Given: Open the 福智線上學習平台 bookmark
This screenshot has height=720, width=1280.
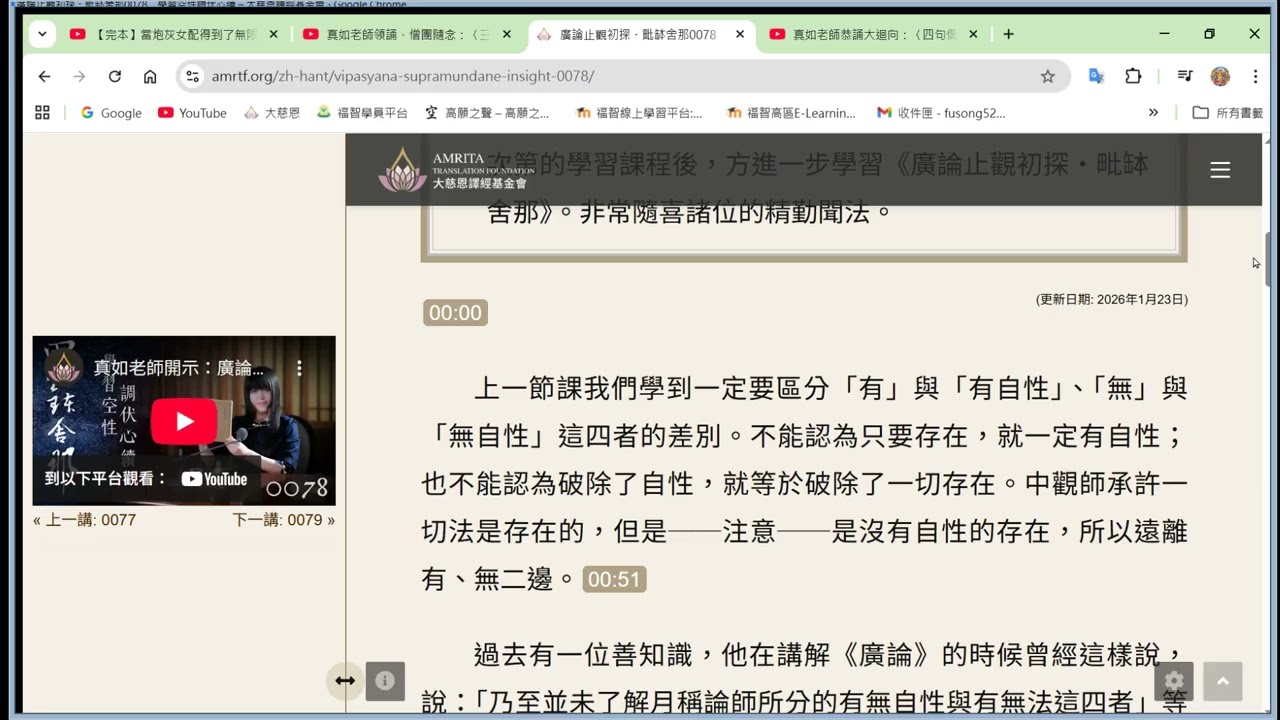Looking at the screenshot, I should tap(639, 113).
